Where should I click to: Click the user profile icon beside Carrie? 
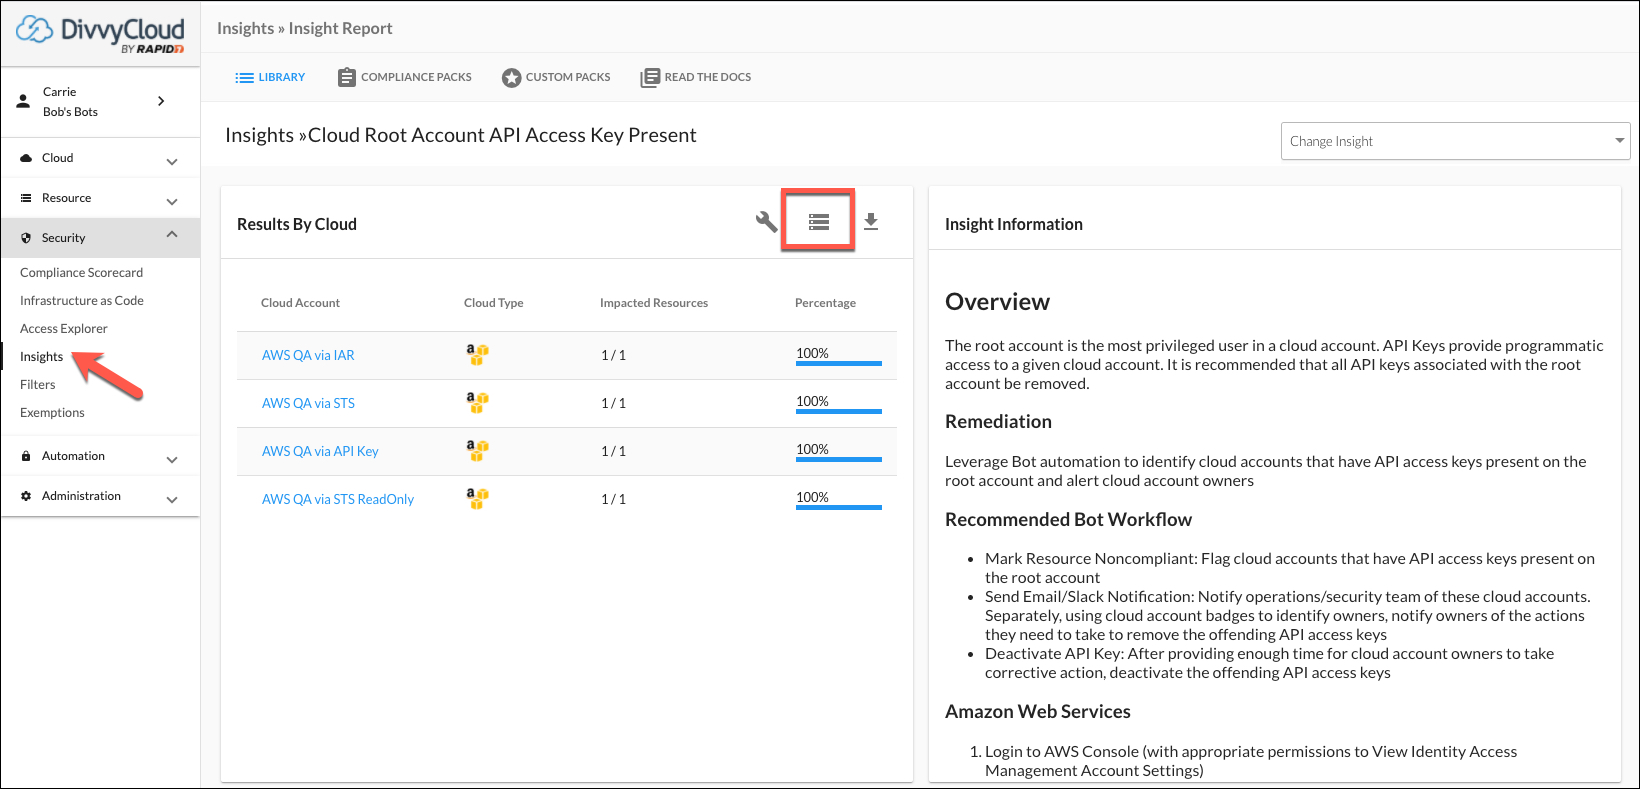[24, 101]
